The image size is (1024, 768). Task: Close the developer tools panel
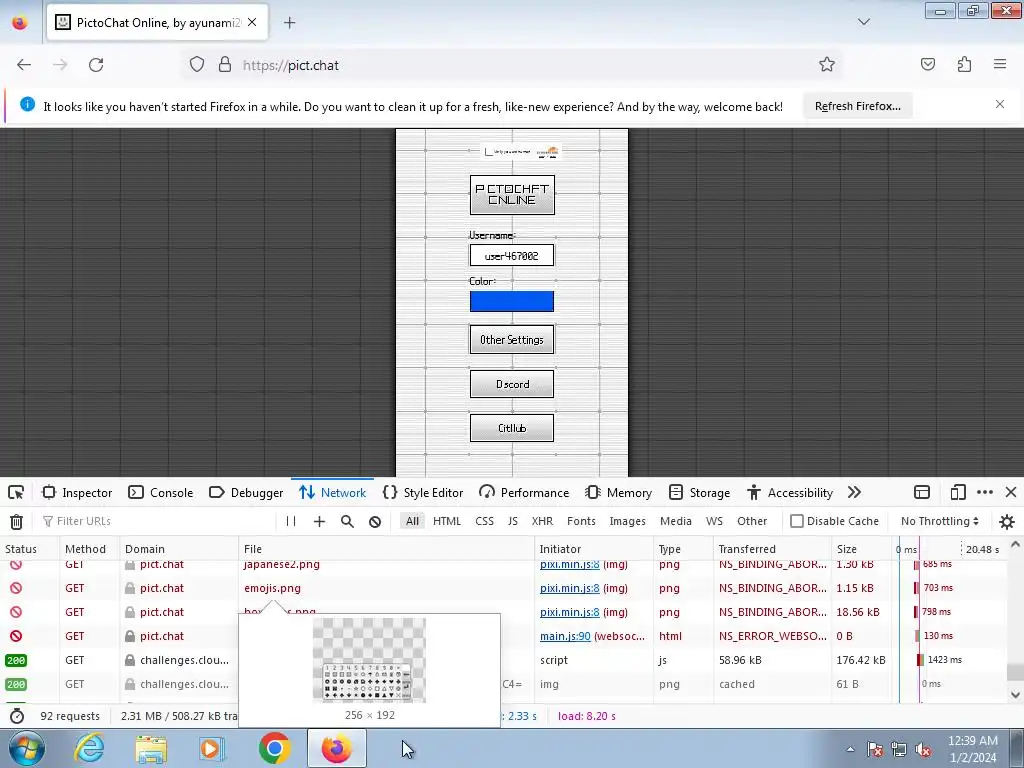tap(1011, 492)
